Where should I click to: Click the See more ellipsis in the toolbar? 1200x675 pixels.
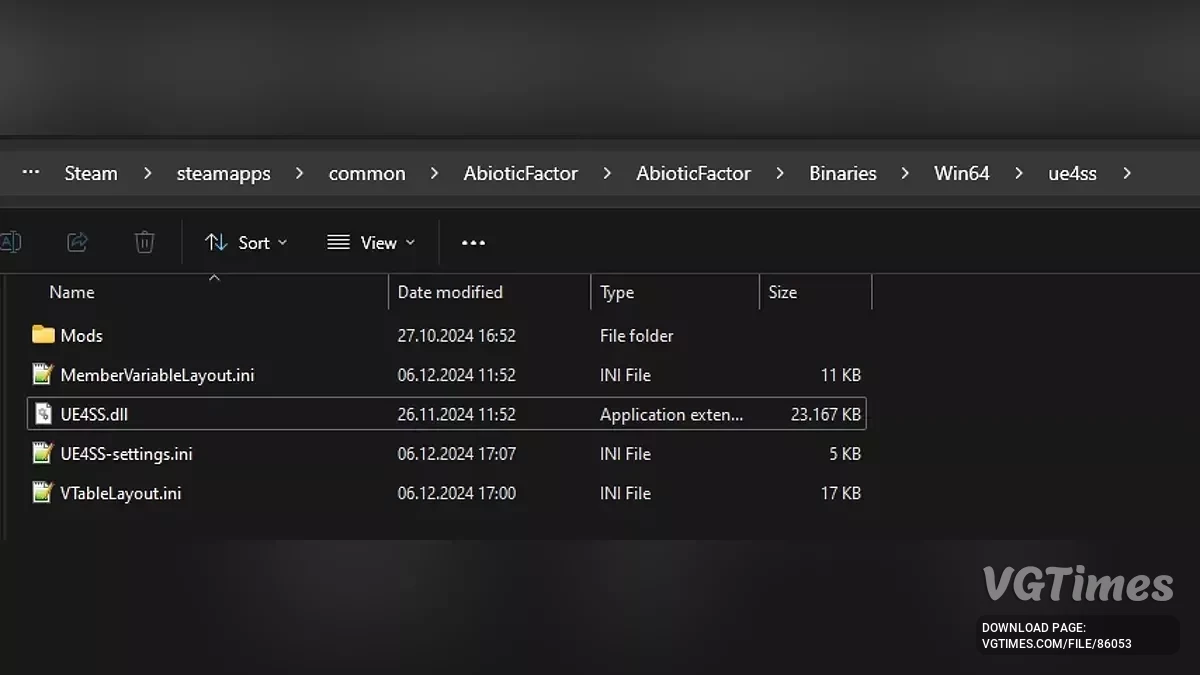pyautogui.click(x=472, y=242)
